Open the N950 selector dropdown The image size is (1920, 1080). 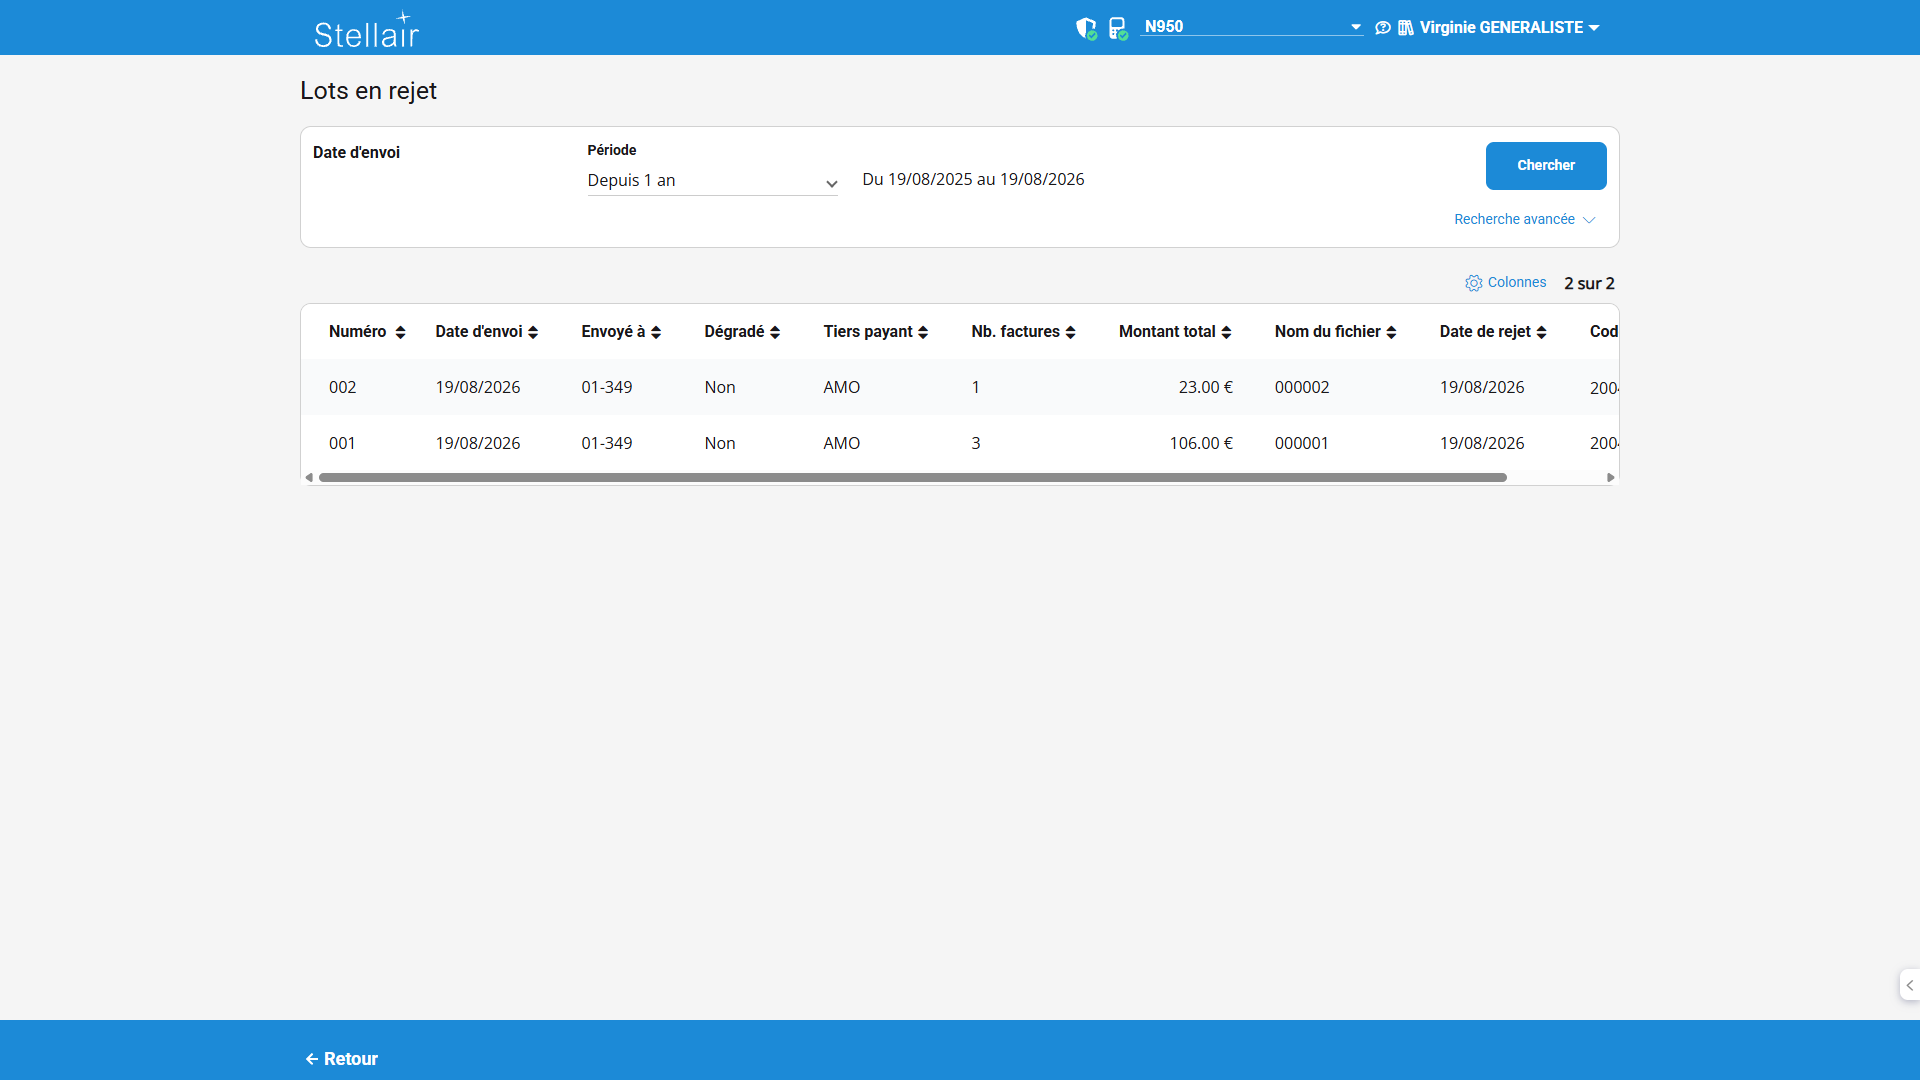point(1252,27)
